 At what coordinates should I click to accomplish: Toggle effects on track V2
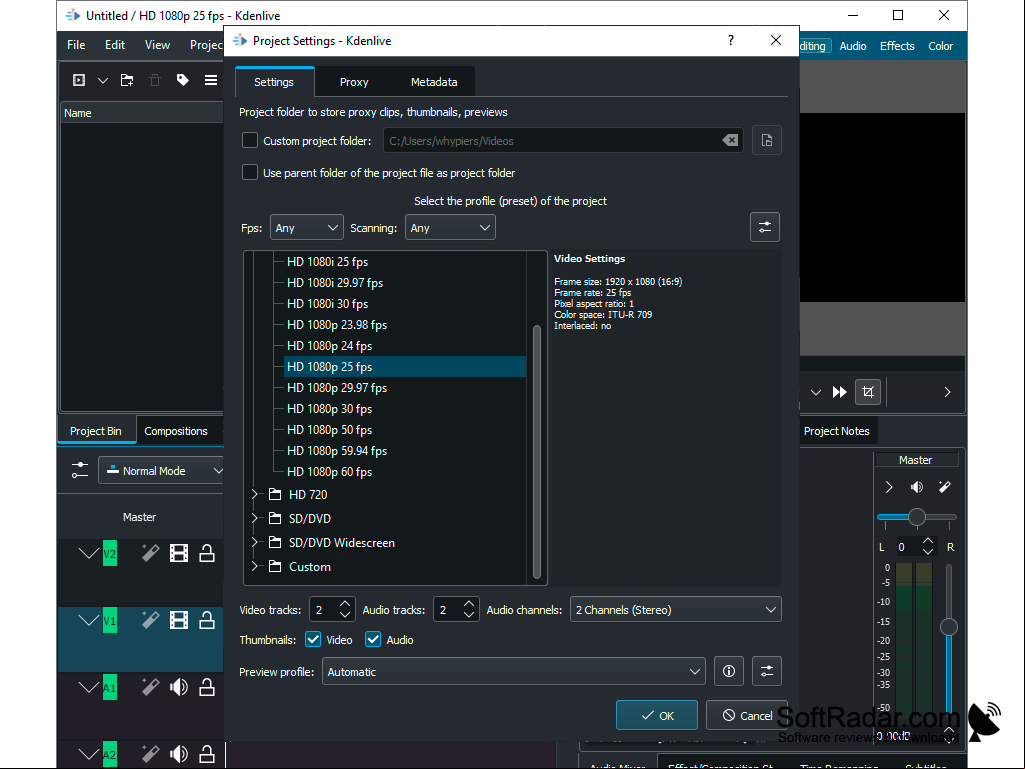pos(150,553)
